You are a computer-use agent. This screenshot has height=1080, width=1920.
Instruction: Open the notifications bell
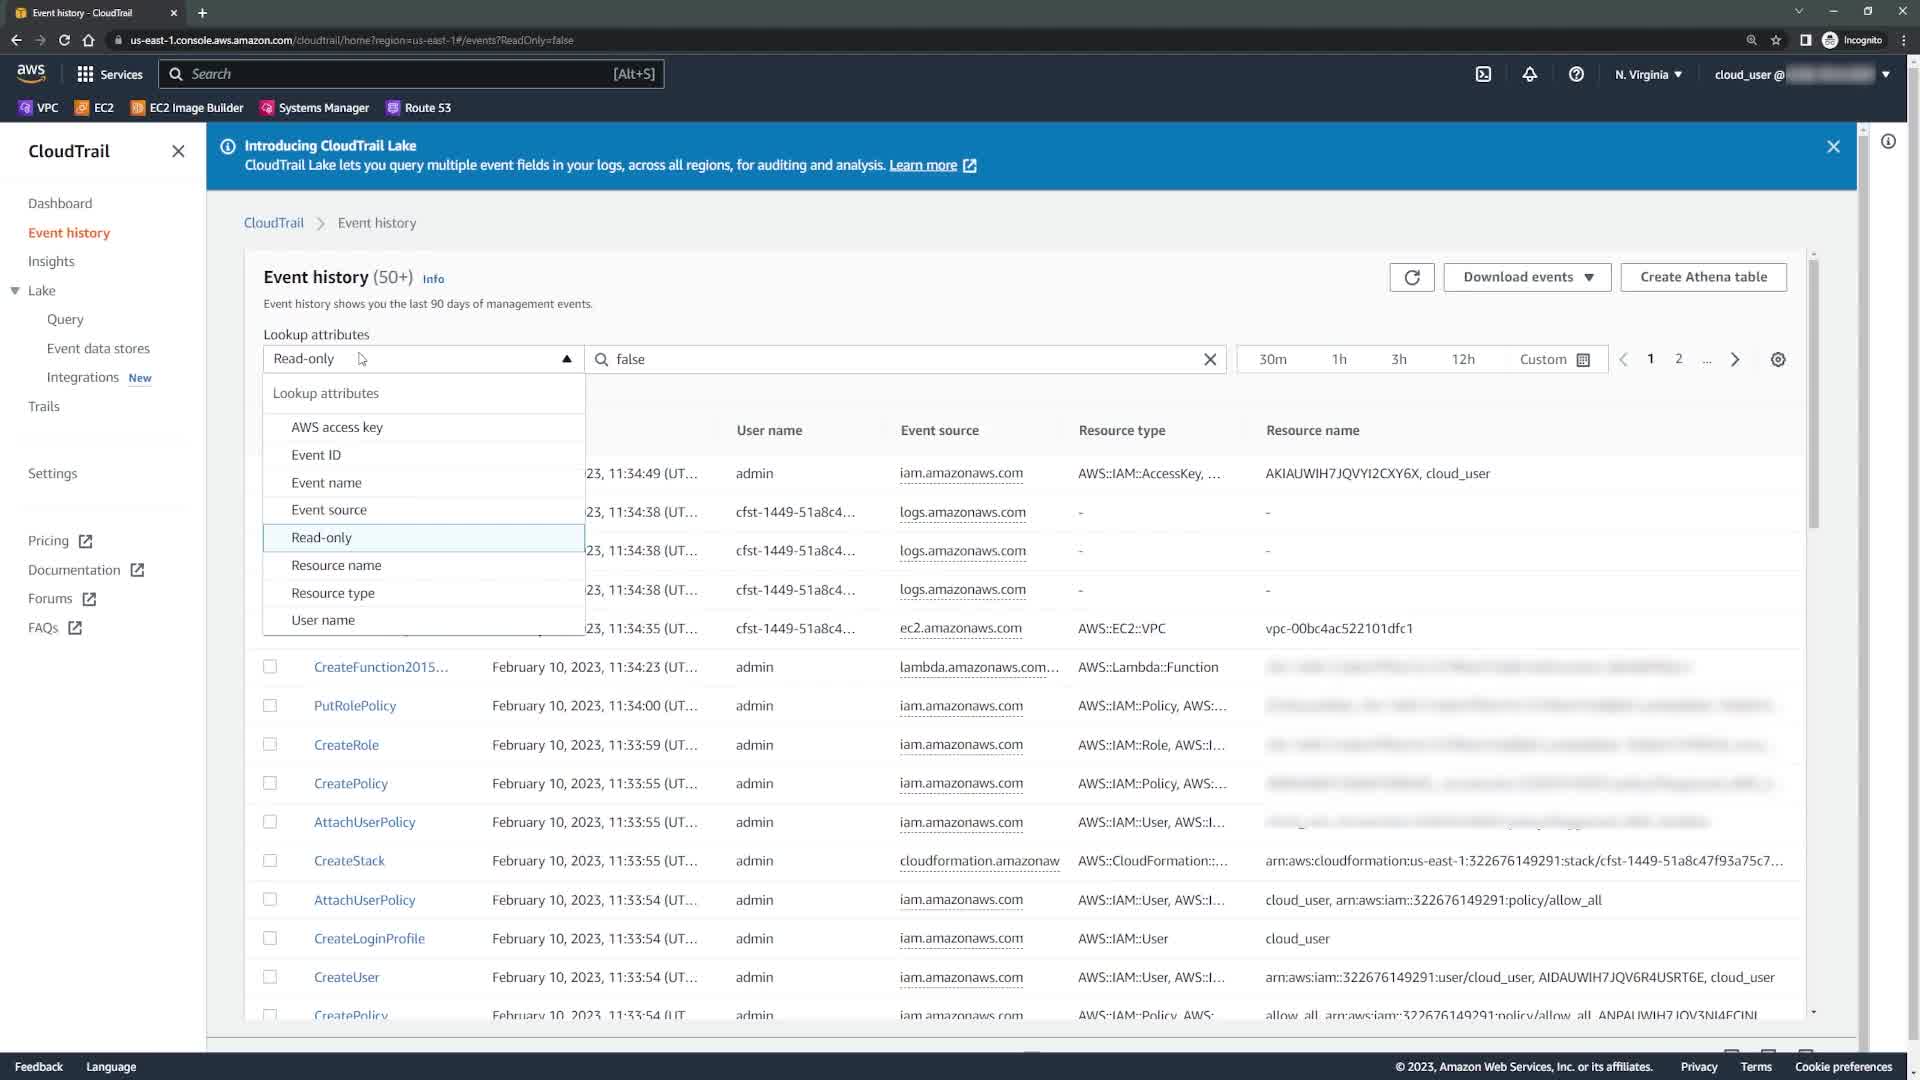[1529, 74]
